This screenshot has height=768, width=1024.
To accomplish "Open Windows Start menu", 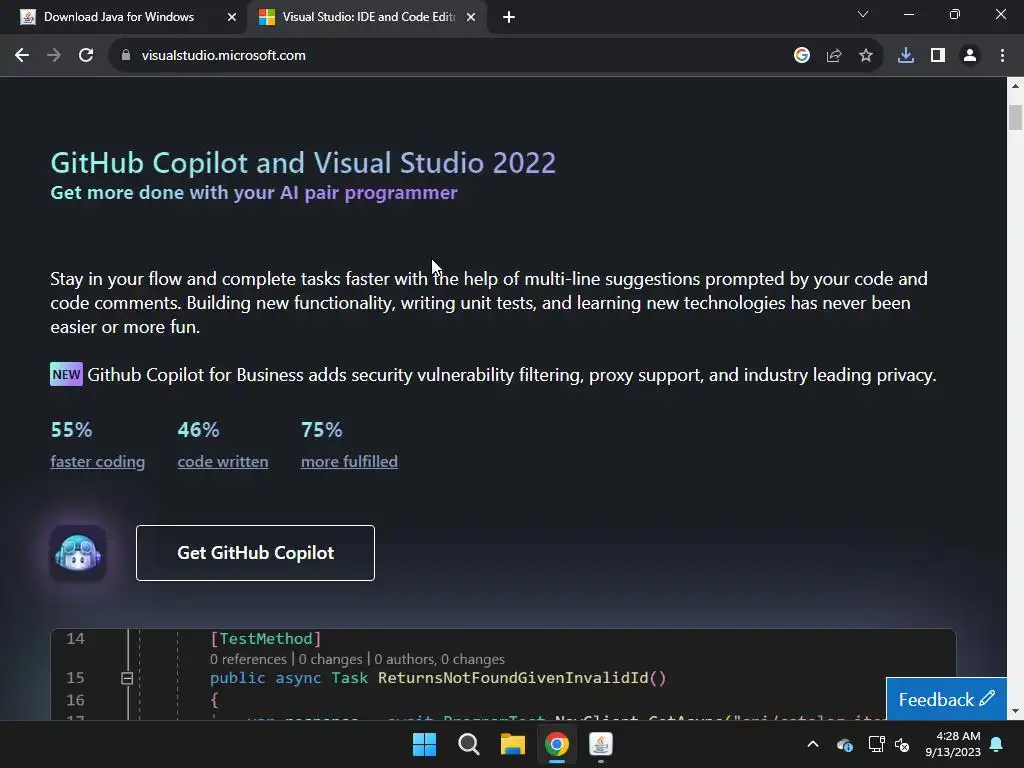I will pos(424,744).
